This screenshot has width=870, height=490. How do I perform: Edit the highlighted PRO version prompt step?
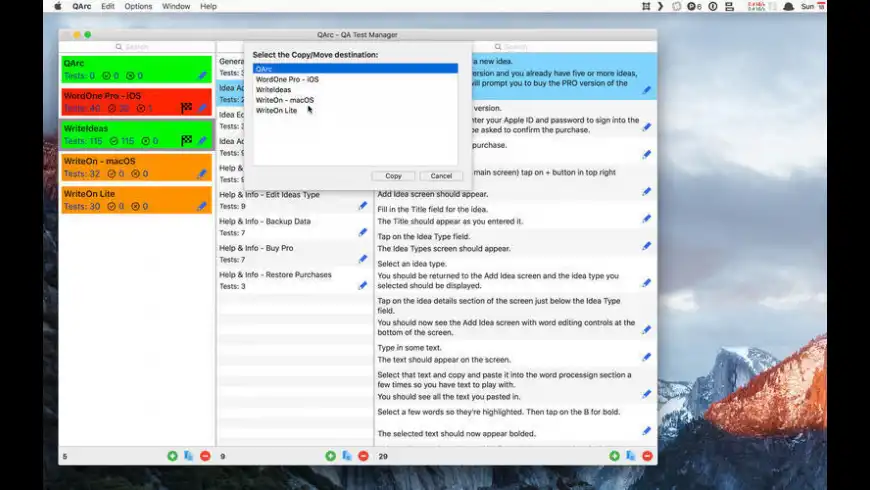click(647, 90)
